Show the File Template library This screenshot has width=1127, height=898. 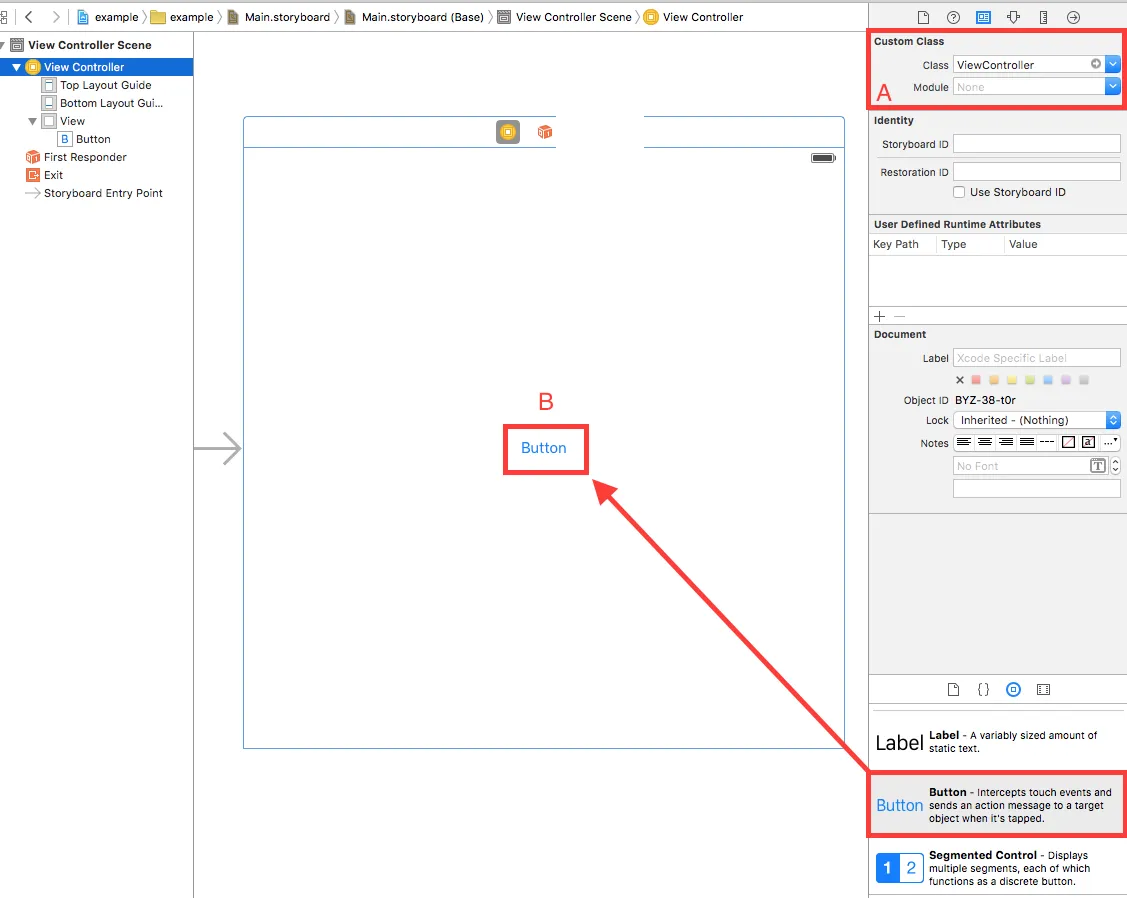pyautogui.click(x=953, y=689)
